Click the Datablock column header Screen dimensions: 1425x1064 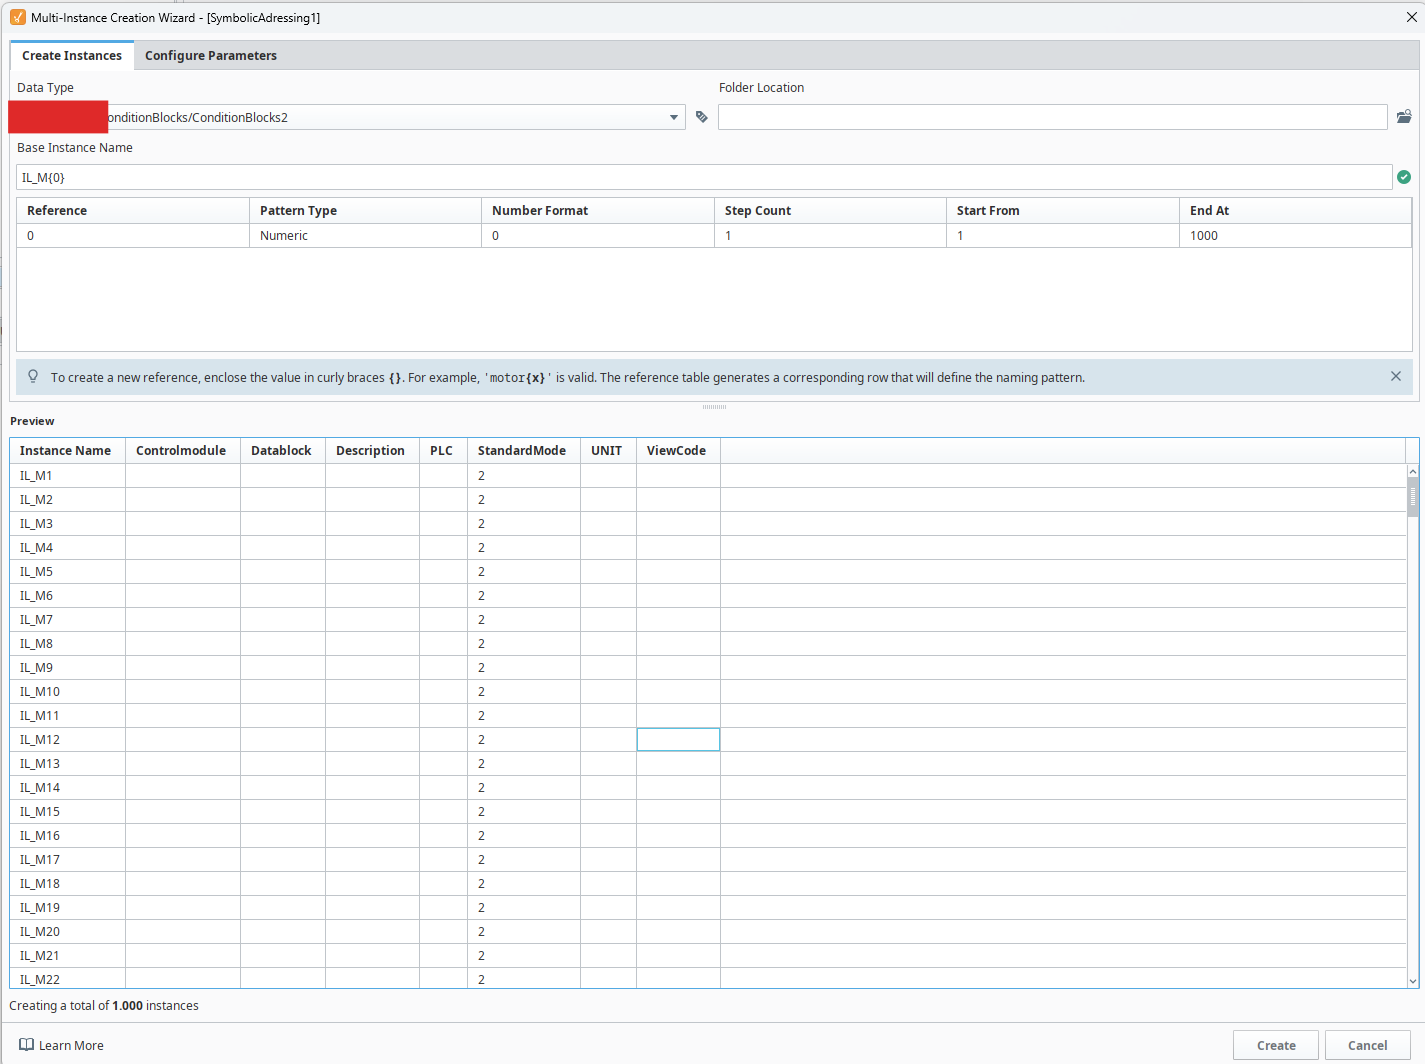coord(283,451)
